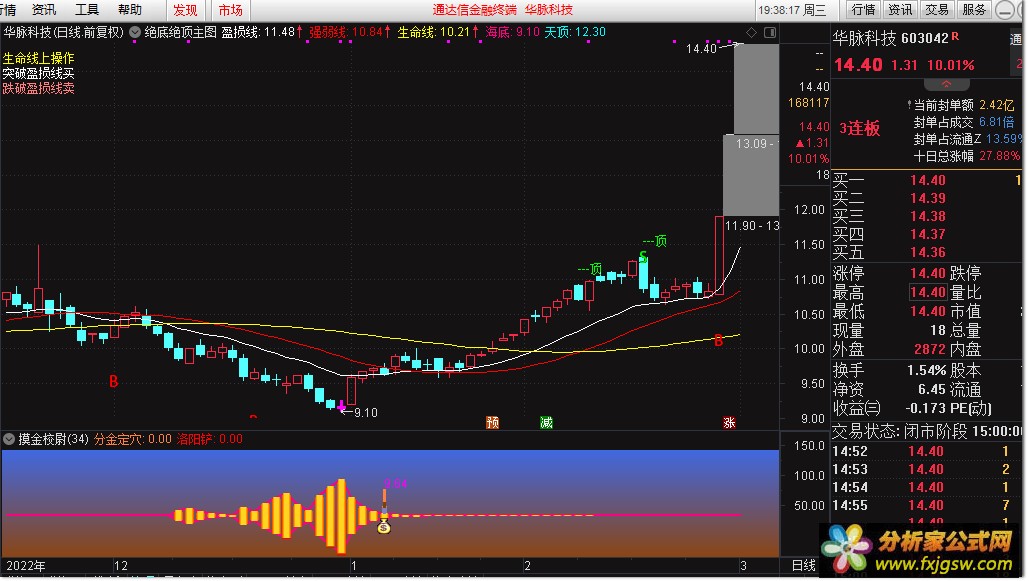Screen dimensions: 1029x581
Task: Click the 涨停 14.40 value
Action: (928, 273)
